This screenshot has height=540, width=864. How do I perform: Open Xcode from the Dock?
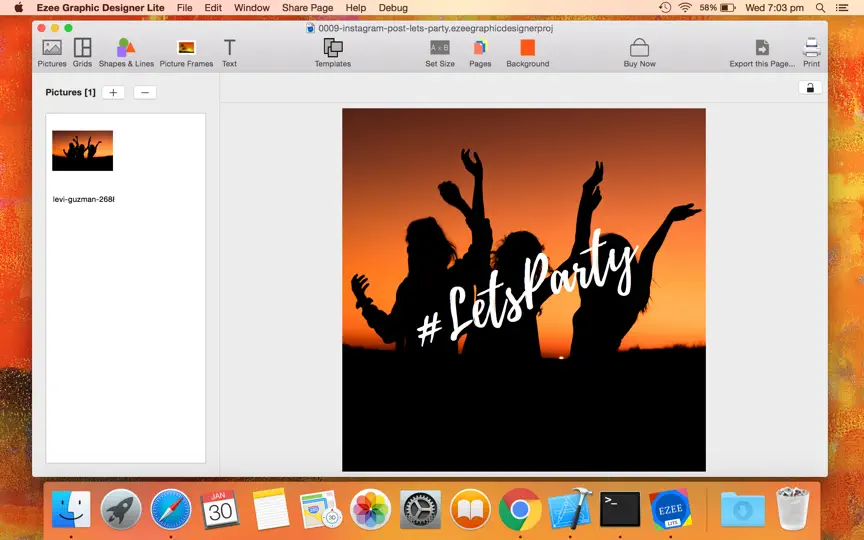pos(570,509)
